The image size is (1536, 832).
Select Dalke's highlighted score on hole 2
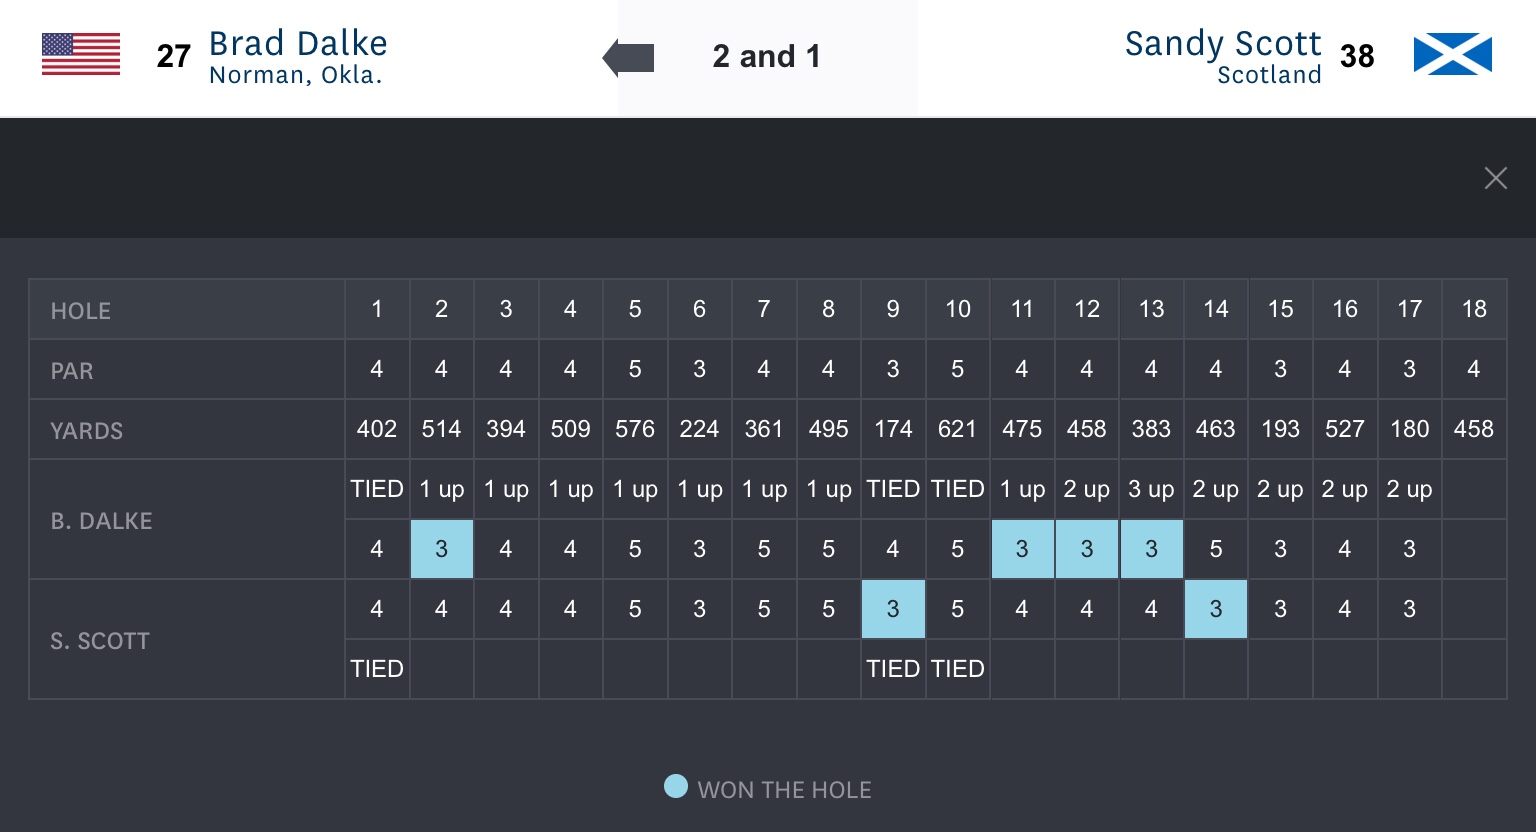(x=441, y=549)
